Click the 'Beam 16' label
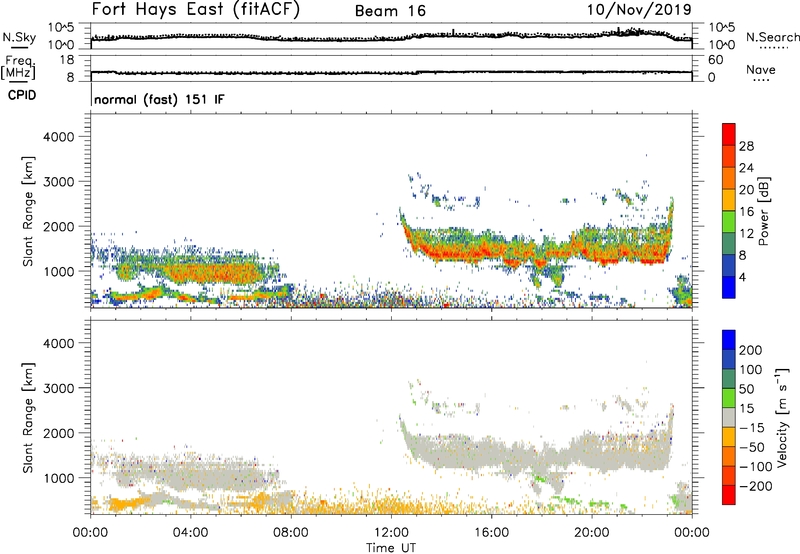This screenshot has height=554, width=800. tap(390, 11)
